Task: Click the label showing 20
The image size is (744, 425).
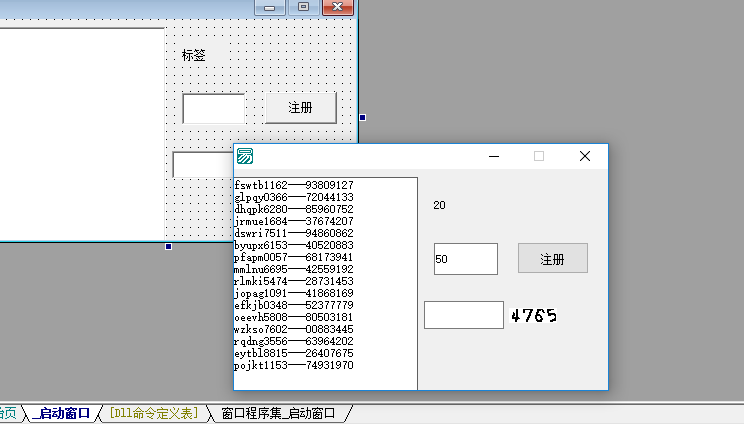Action: [x=439, y=206]
